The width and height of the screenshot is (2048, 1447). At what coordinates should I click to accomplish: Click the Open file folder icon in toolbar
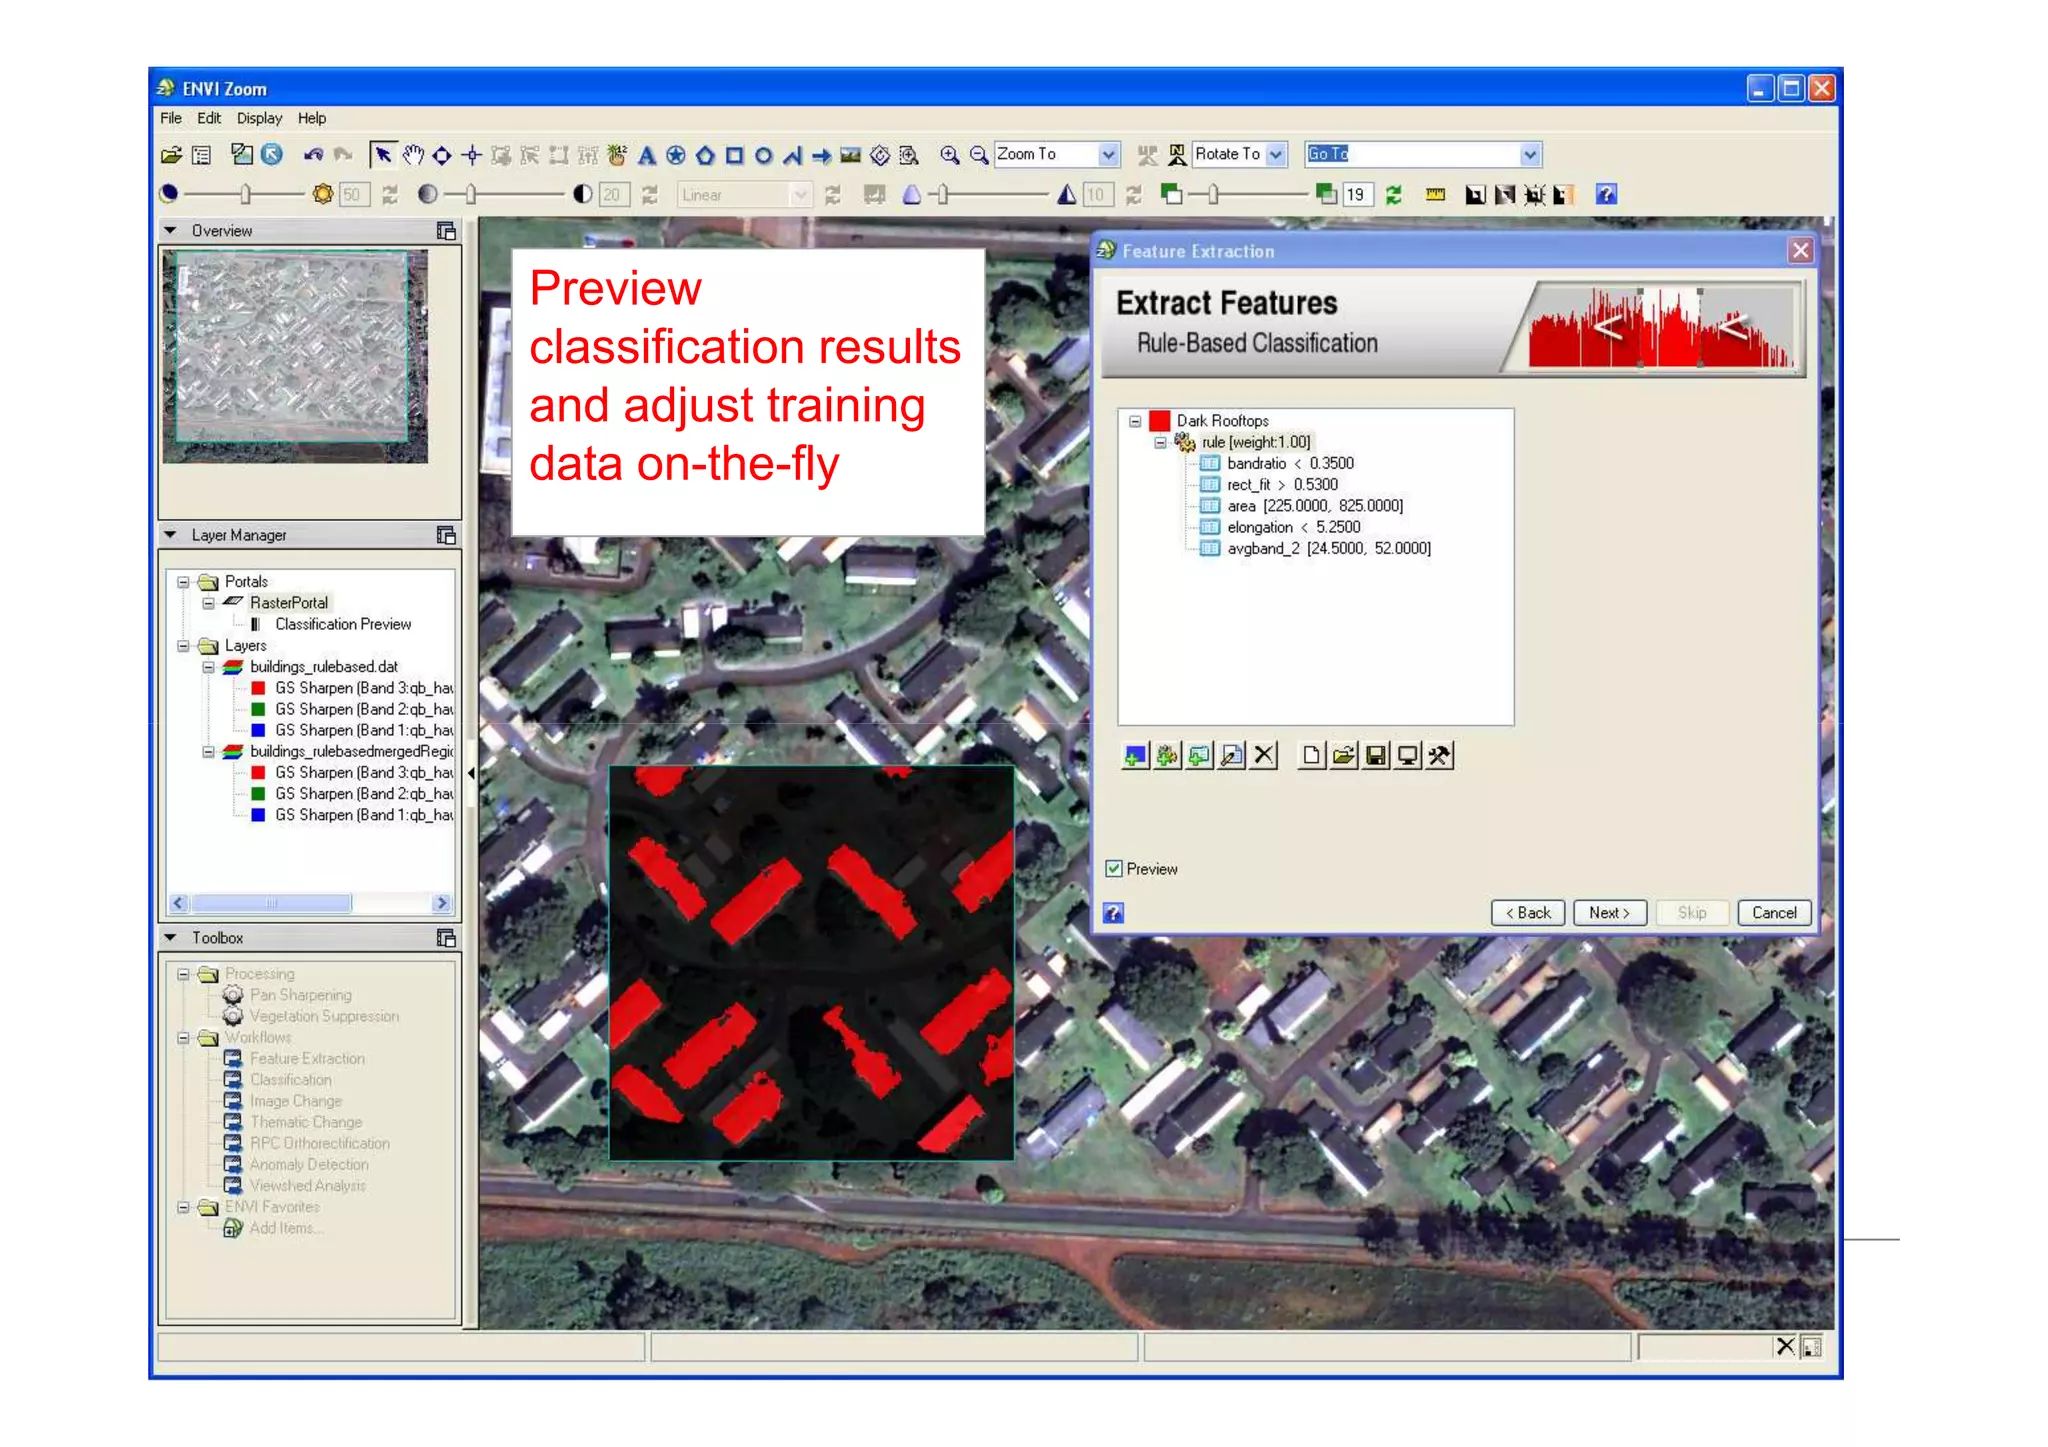pyautogui.click(x=171, y=155)
